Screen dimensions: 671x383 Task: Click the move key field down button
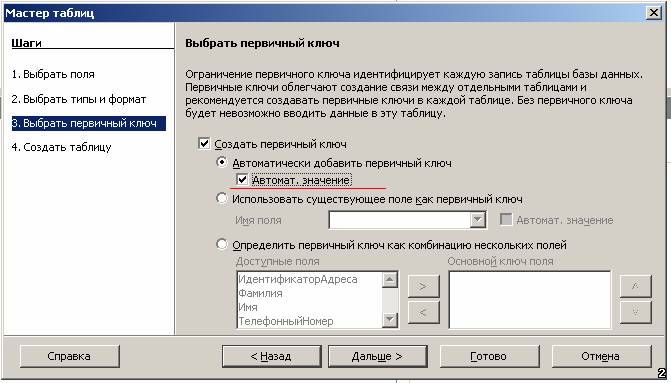click(x=635, y=312)
